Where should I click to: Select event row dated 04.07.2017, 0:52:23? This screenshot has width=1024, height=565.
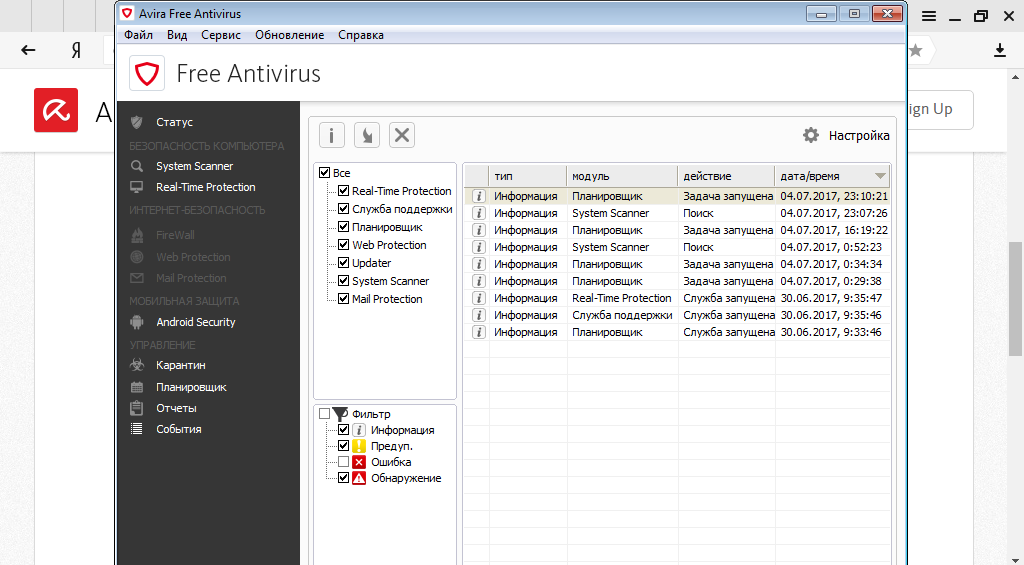pyautogui.click(x=677, y=247)
